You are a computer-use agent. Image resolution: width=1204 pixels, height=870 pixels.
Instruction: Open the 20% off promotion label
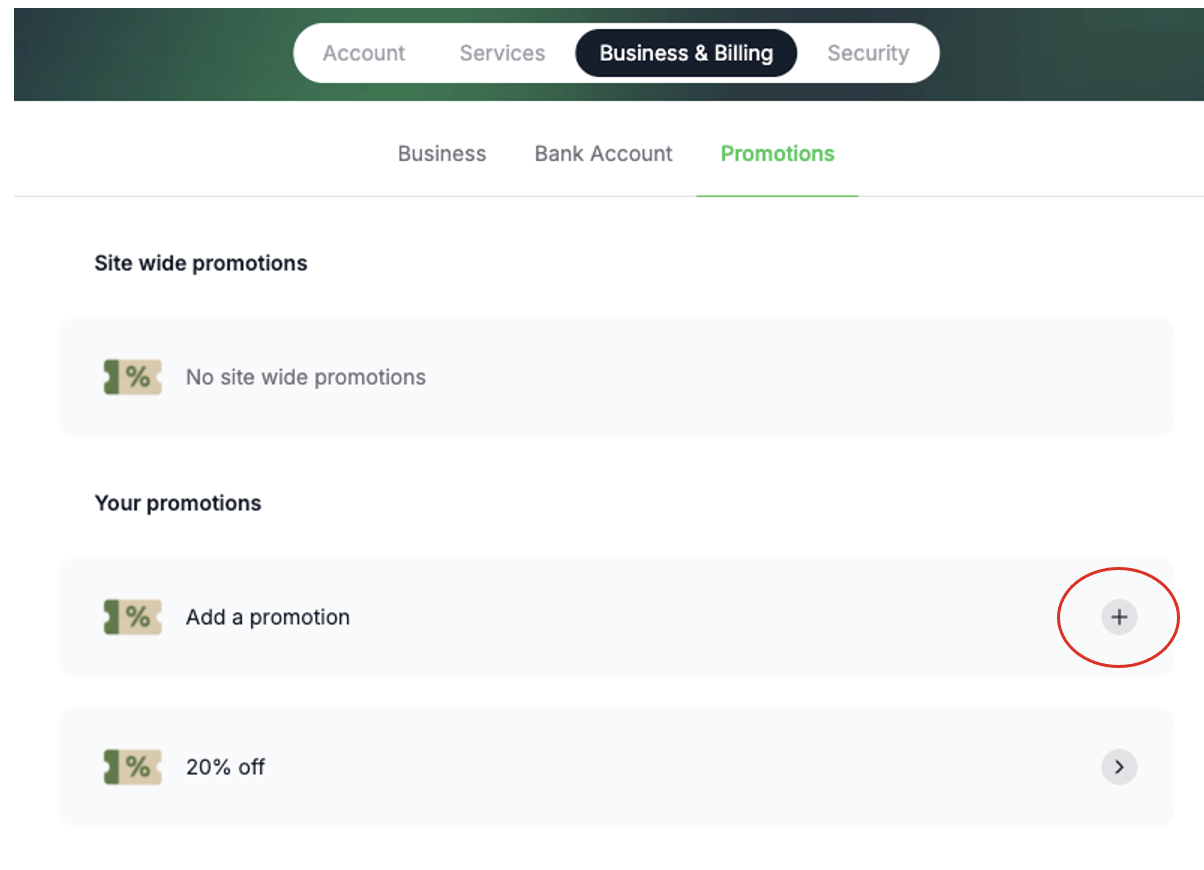coord(226,767)
